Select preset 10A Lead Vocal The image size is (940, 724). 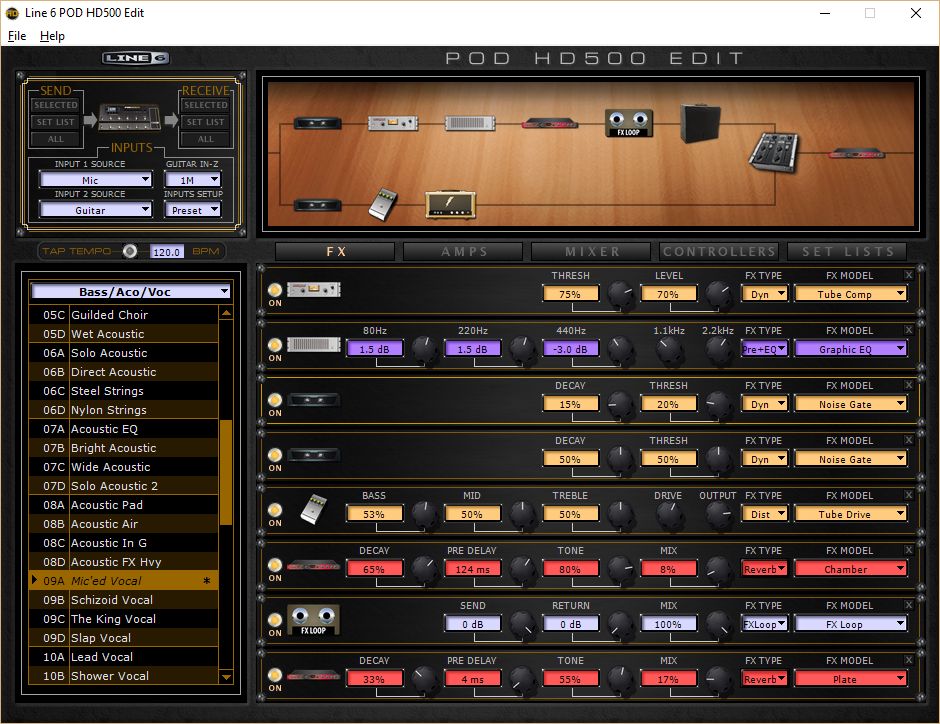pyautogui.click(x=123, y=657)
